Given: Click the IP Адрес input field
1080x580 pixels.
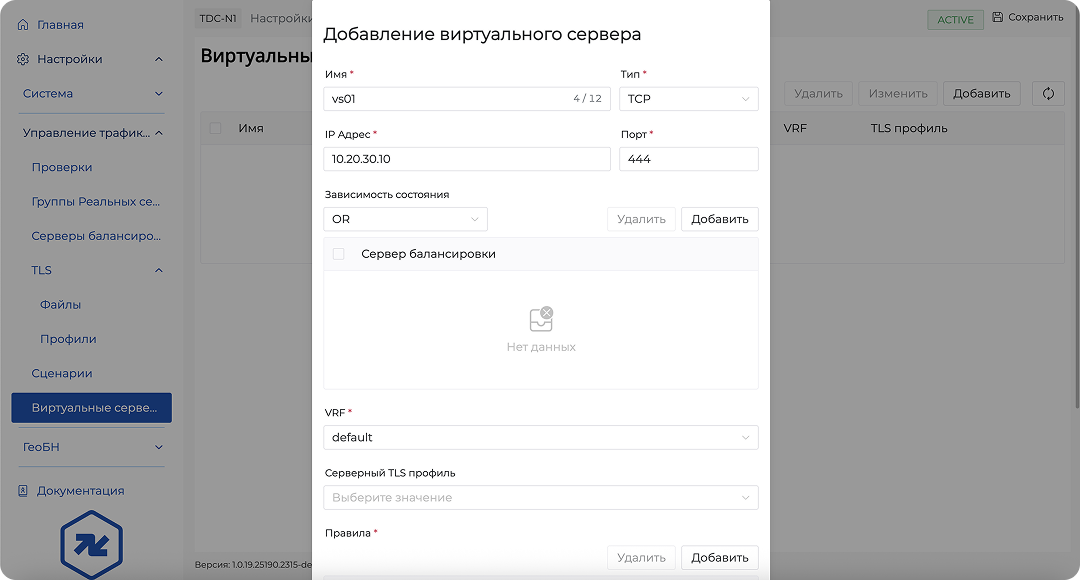Looking at the screenshot, I should click(466, 159).
